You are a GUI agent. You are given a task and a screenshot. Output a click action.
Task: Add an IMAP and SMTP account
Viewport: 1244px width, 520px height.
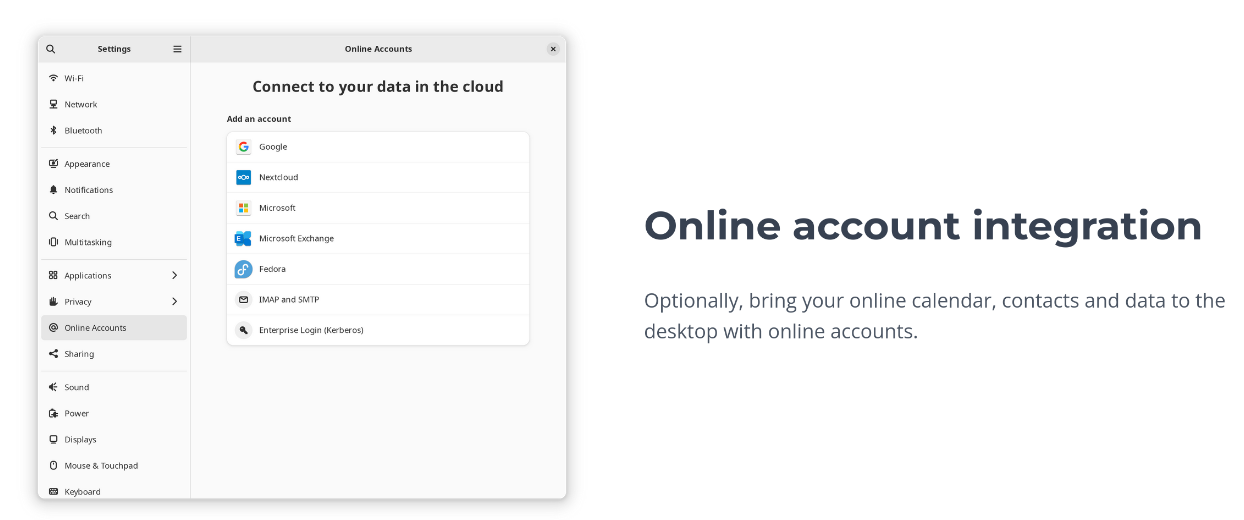(378, 299)
